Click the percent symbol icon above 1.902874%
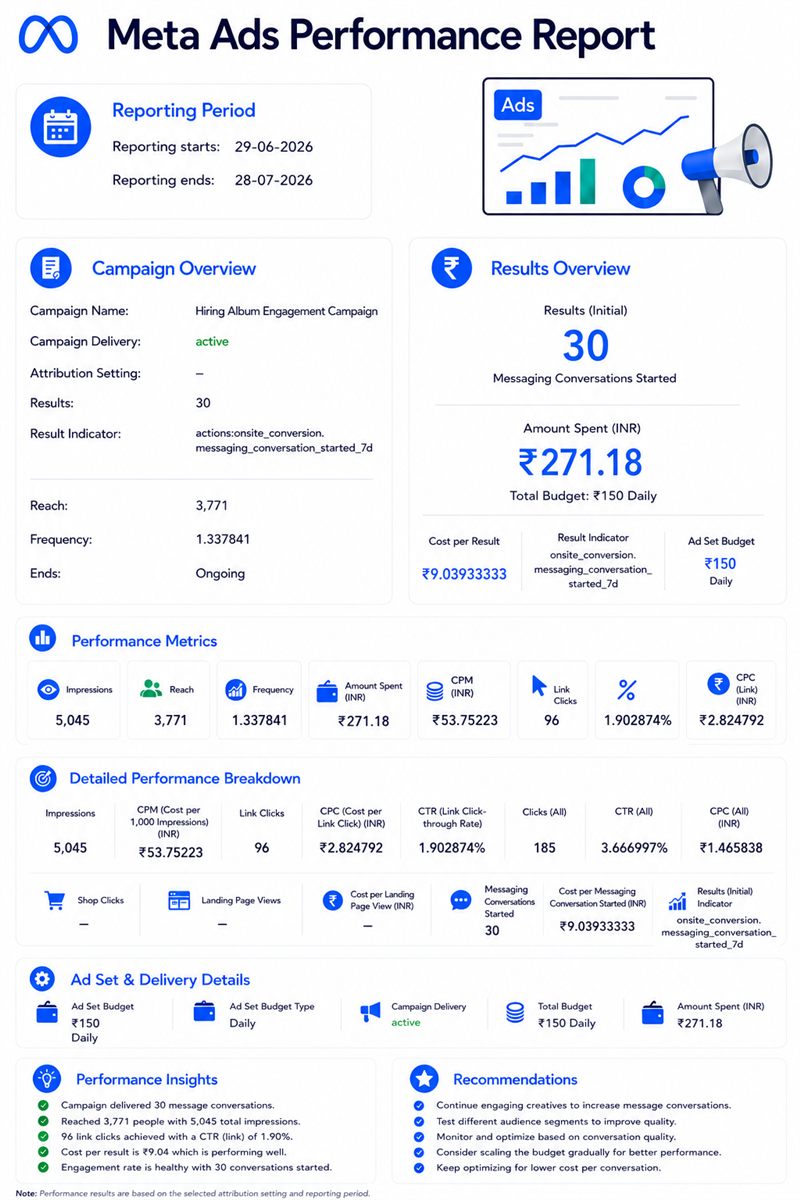The image size is (800, 1200). (x=627, y=689)
